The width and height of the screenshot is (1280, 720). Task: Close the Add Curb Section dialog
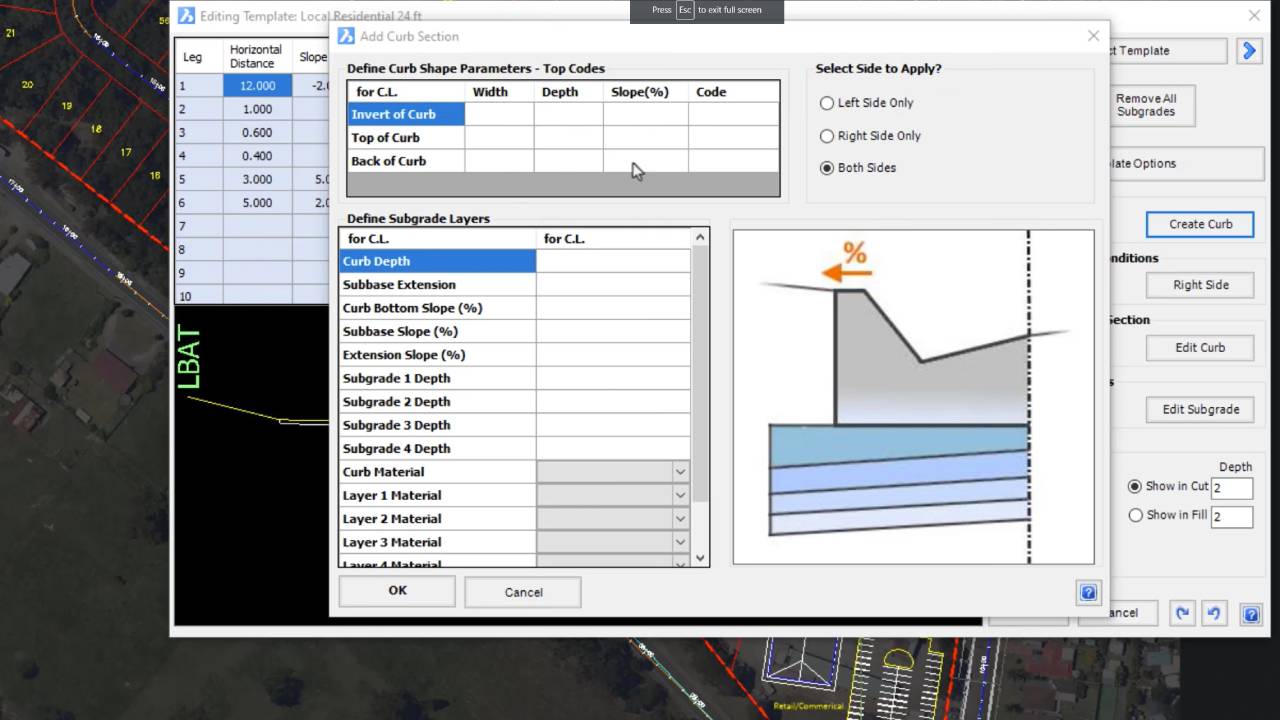click(1093, 36)
